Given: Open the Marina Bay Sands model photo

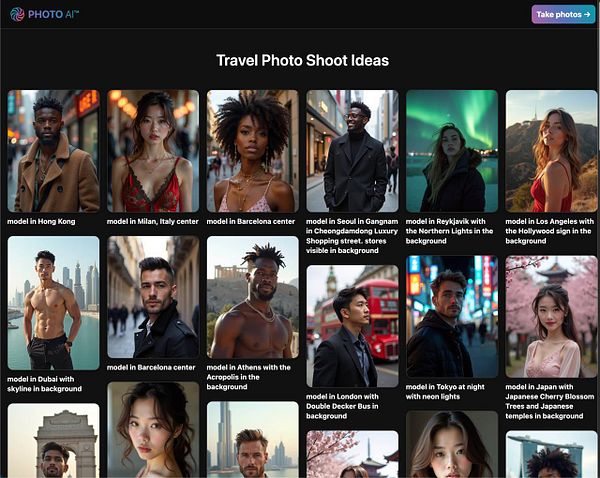Looking at the screenshot, I should [551, 454].
